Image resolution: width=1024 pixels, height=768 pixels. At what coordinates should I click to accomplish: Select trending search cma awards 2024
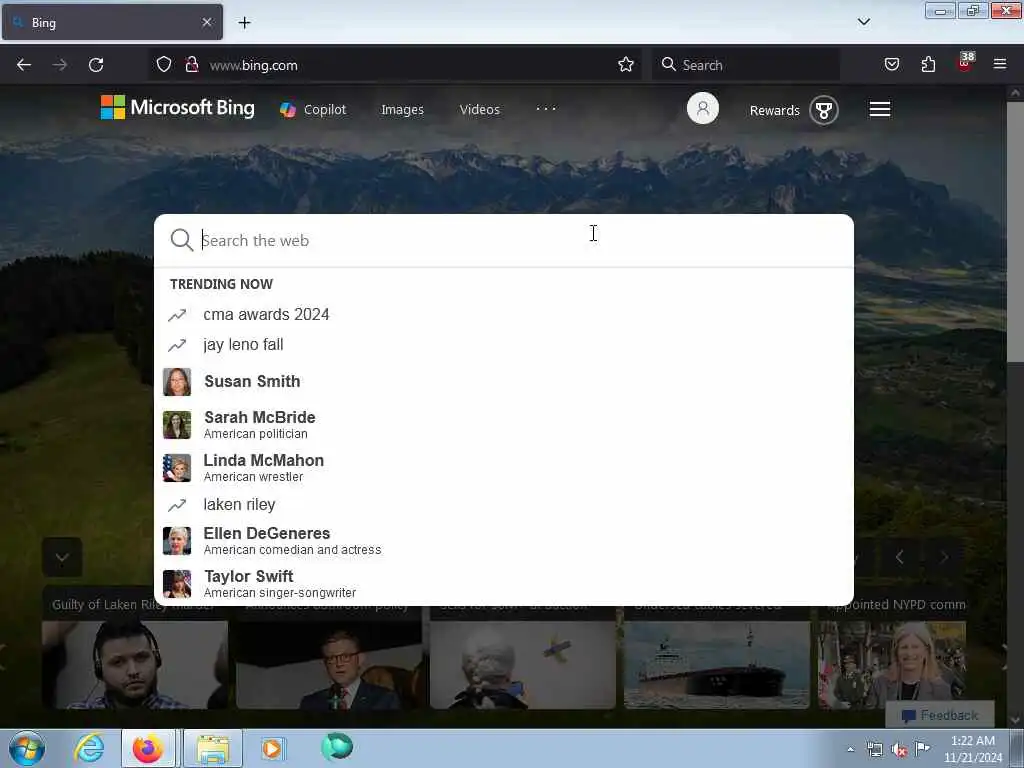coord(504,315)
